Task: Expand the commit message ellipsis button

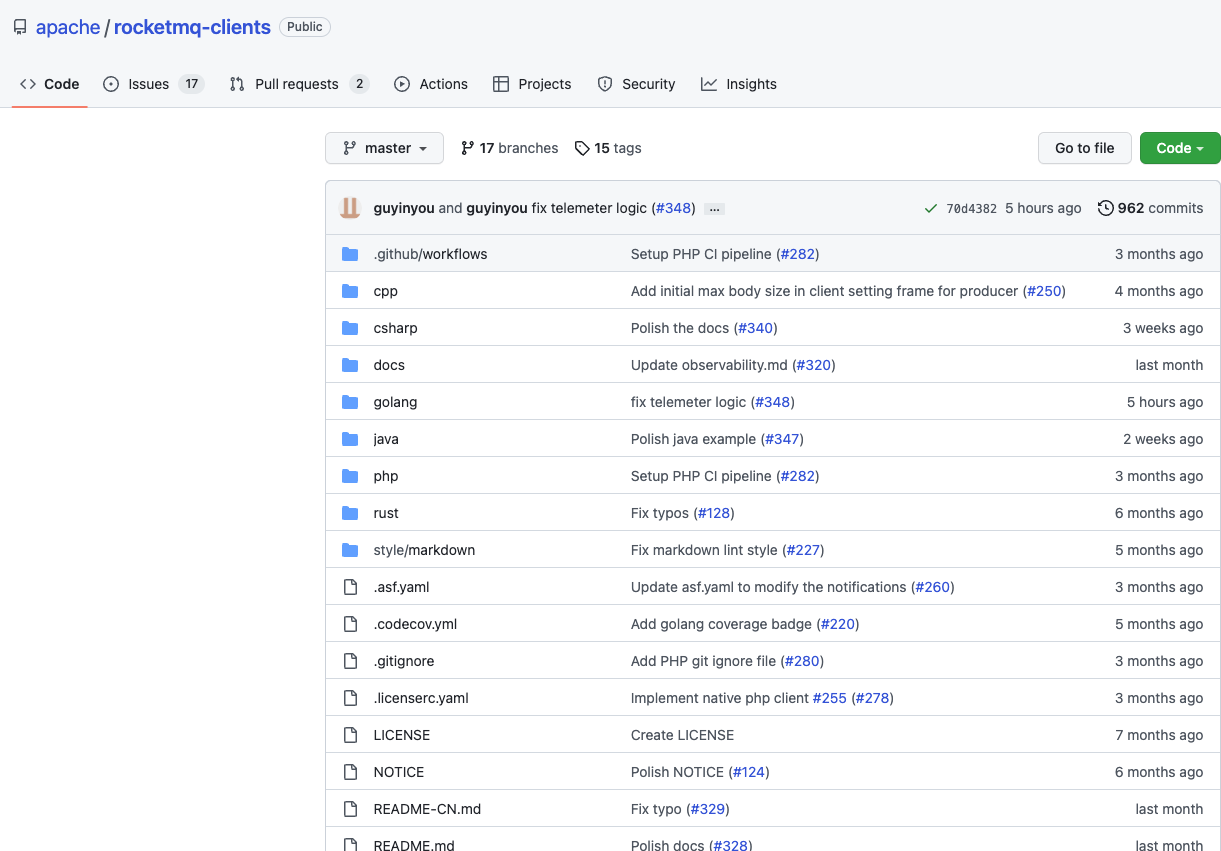Action: pos(714,209)
